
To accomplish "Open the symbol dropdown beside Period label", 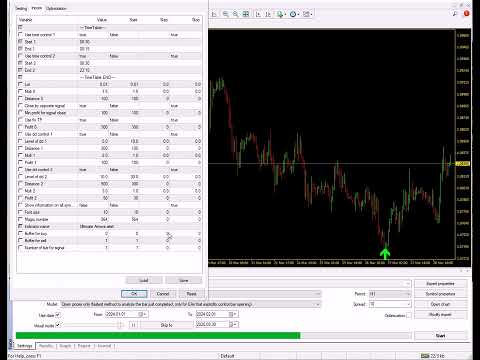I will [318, 294].
